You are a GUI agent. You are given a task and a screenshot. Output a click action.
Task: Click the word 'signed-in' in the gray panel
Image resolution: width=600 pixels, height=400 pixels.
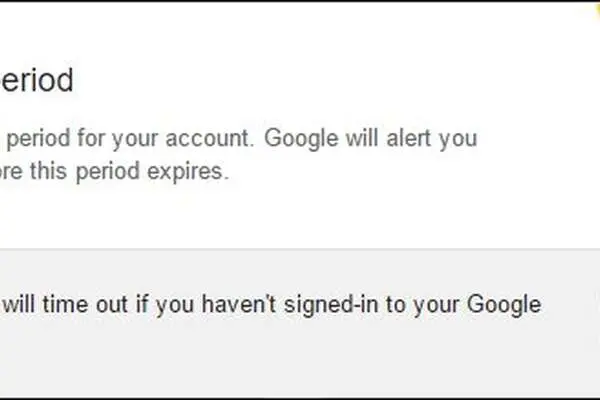331,305
